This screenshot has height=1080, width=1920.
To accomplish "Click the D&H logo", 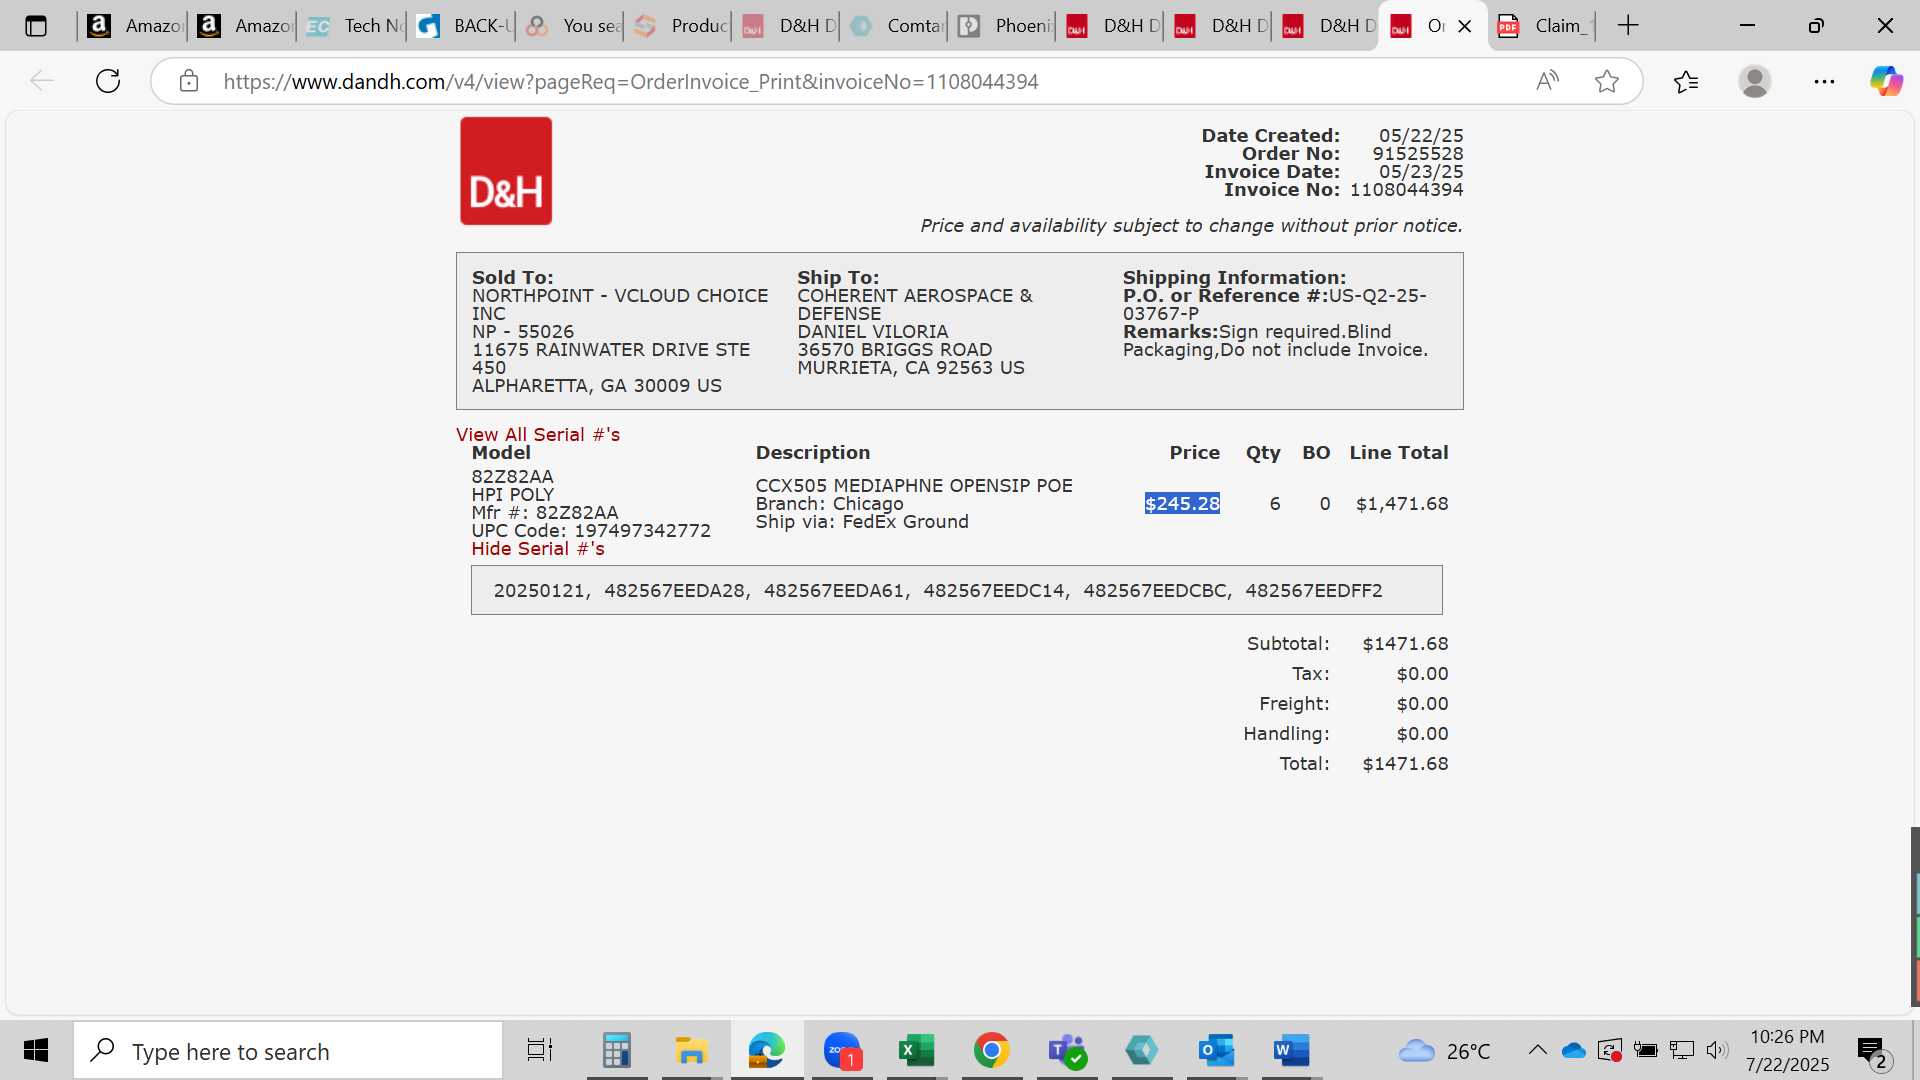I will [506, 171].
